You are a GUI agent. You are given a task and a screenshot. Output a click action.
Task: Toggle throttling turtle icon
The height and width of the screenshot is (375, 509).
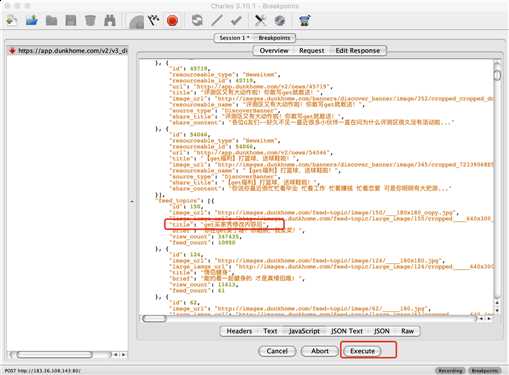136,21
